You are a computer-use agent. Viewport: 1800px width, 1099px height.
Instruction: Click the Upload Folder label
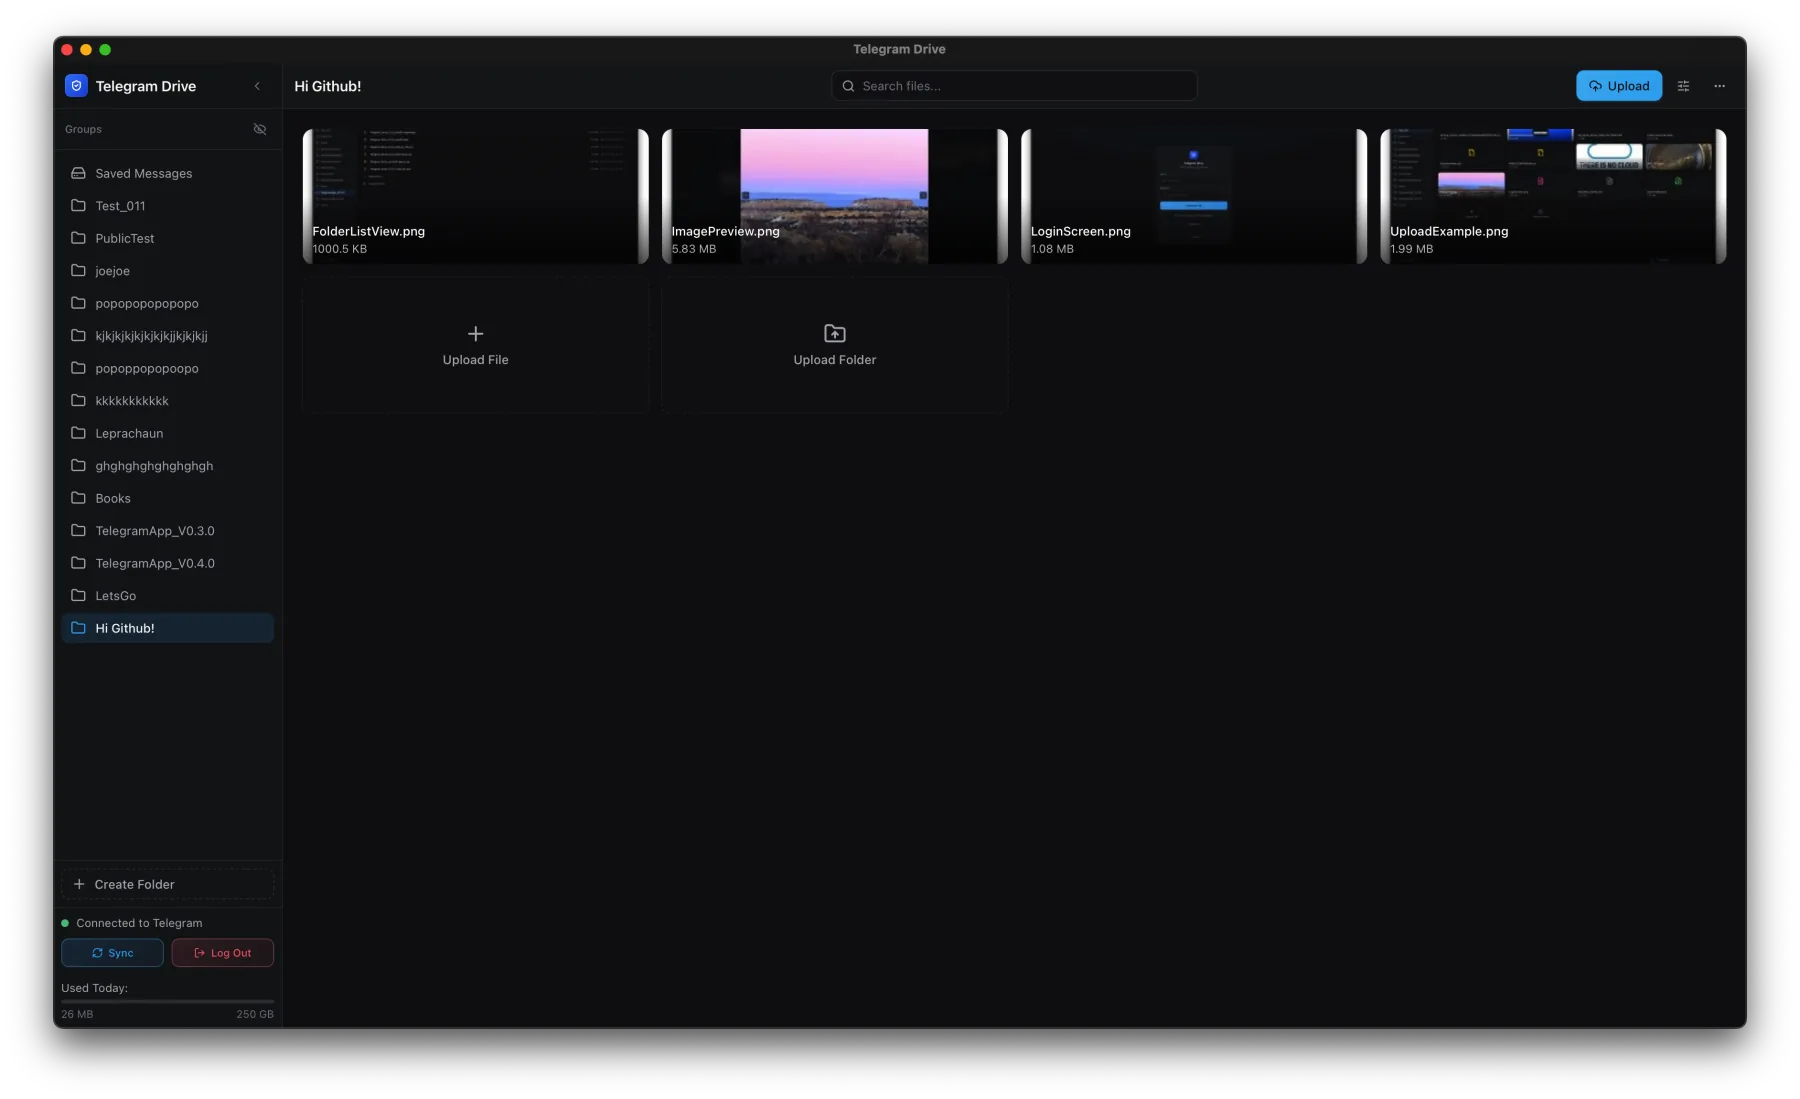pyautogui.click(x=835, y=360)
